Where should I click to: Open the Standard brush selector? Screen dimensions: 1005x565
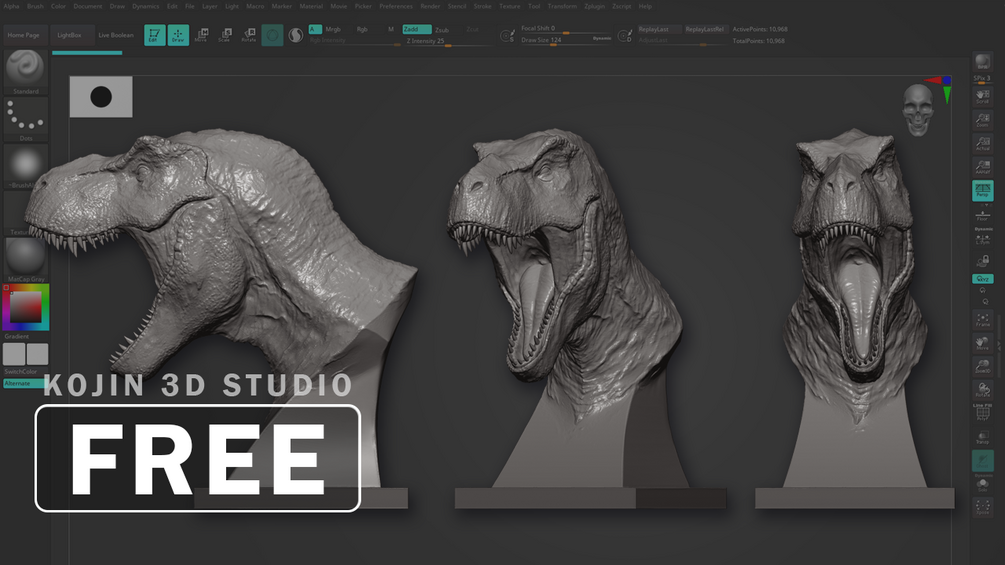click(x=26, y=72)
